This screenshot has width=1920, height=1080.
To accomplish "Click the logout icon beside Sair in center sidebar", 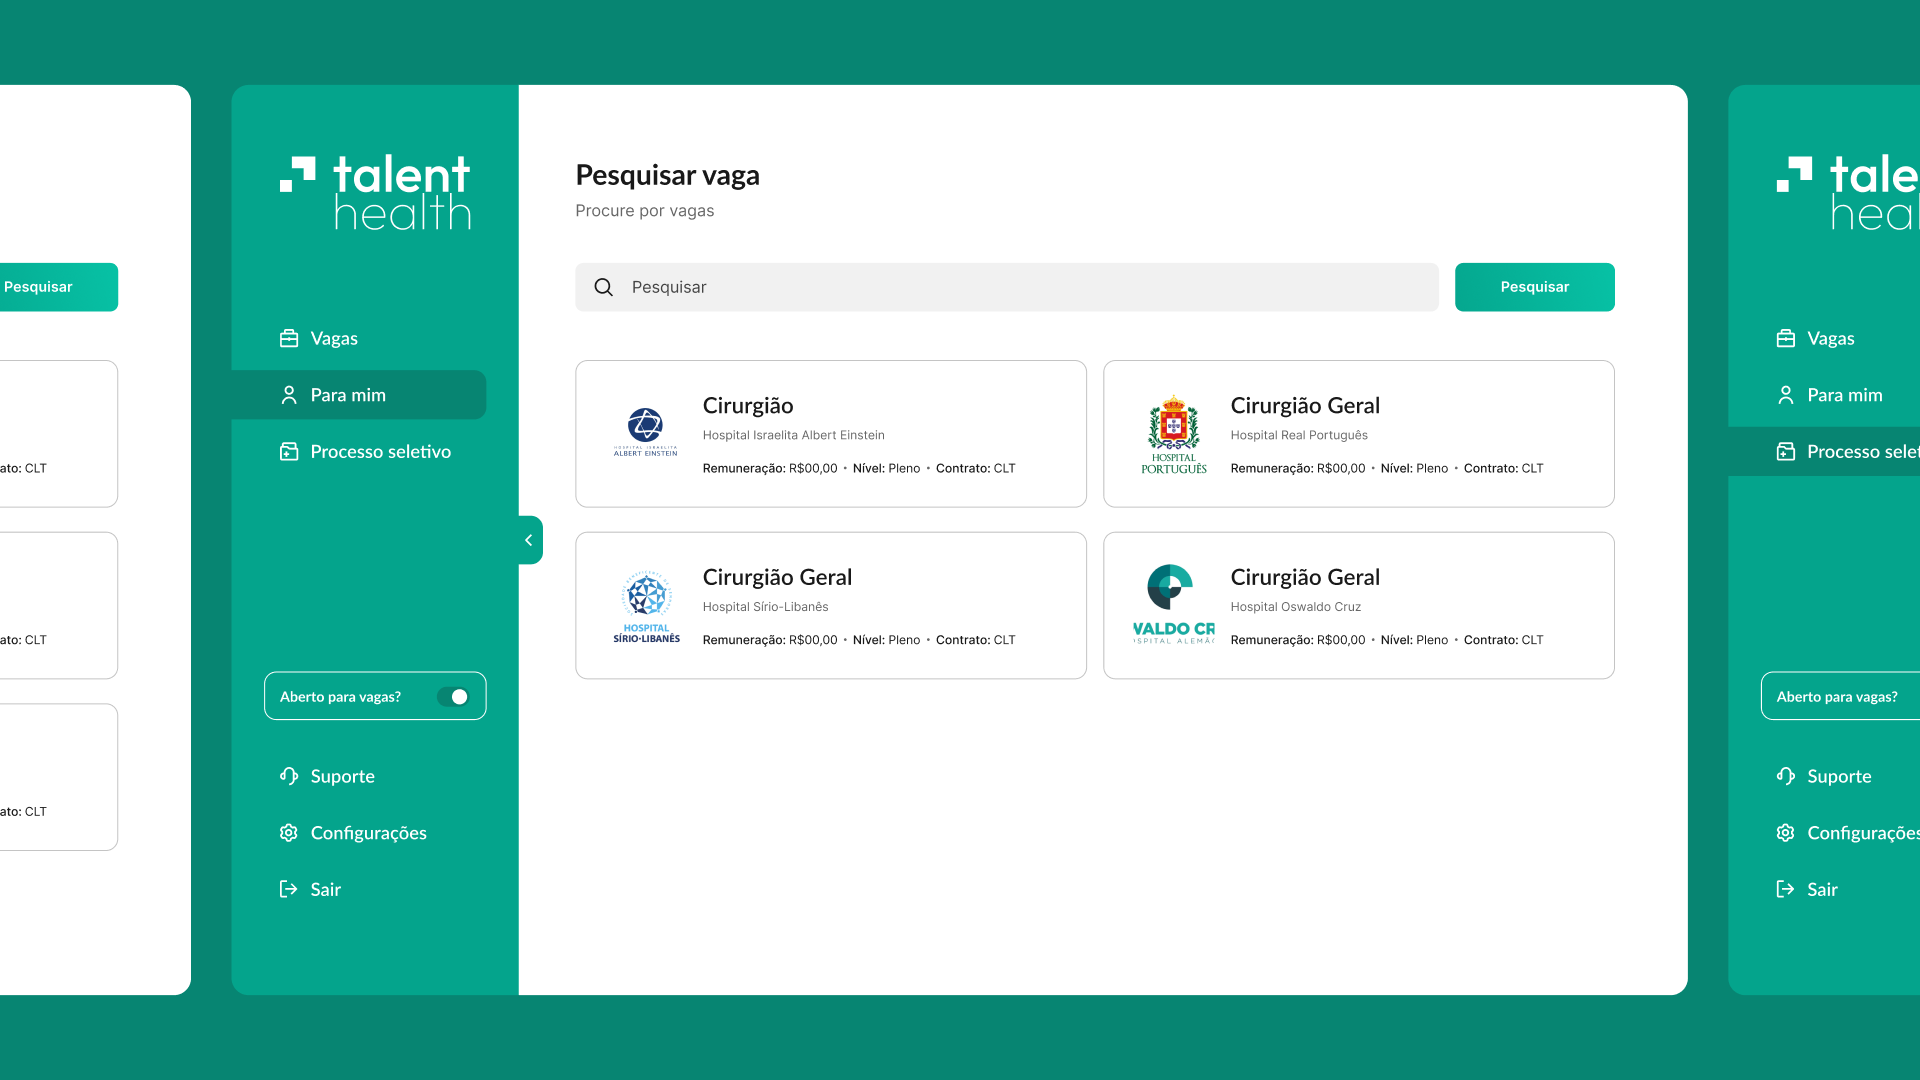I will point(289,889).
